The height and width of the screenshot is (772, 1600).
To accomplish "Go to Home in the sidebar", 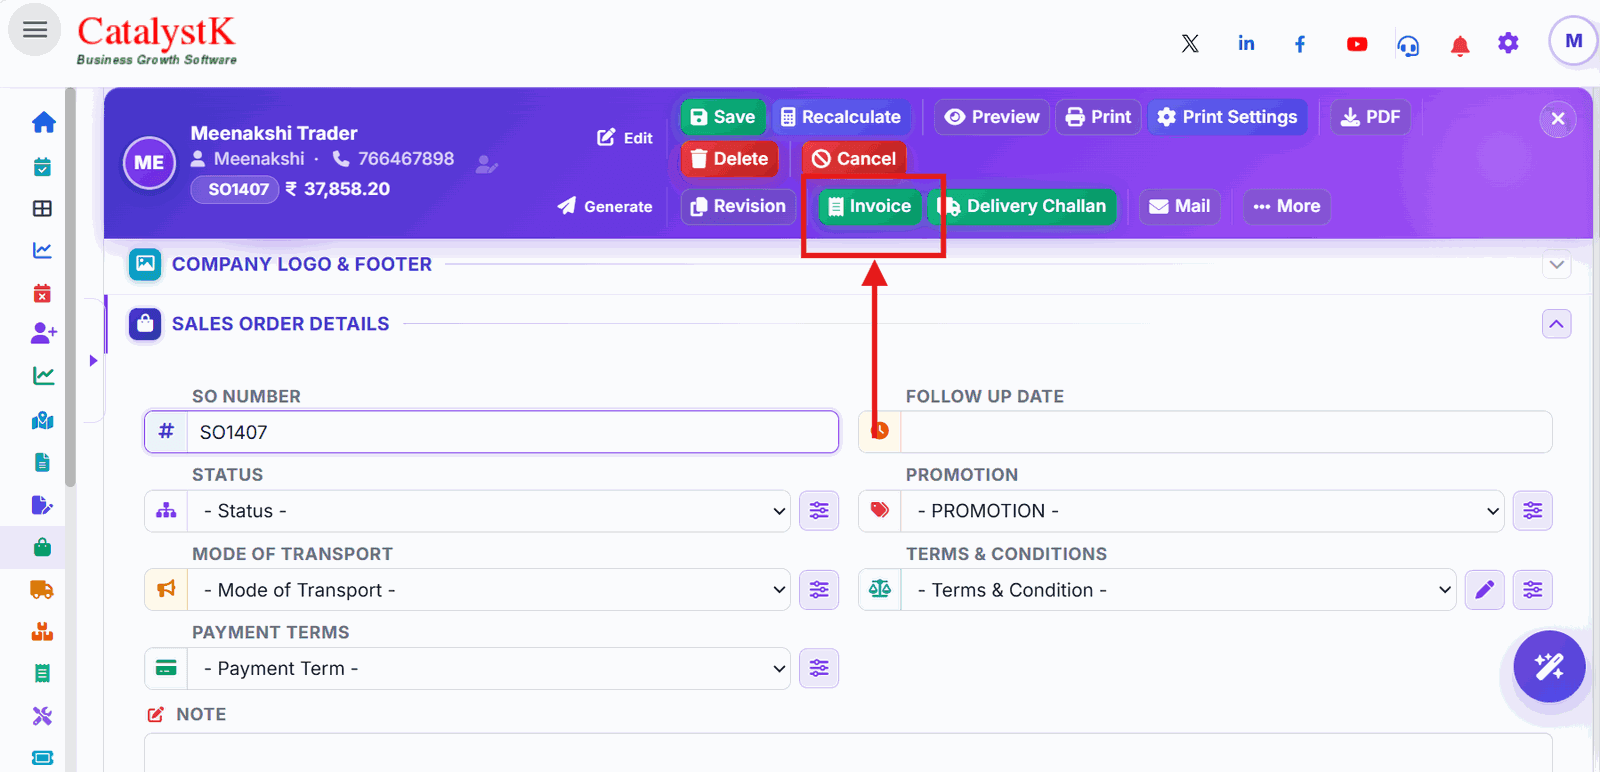I will coord(43,123).
